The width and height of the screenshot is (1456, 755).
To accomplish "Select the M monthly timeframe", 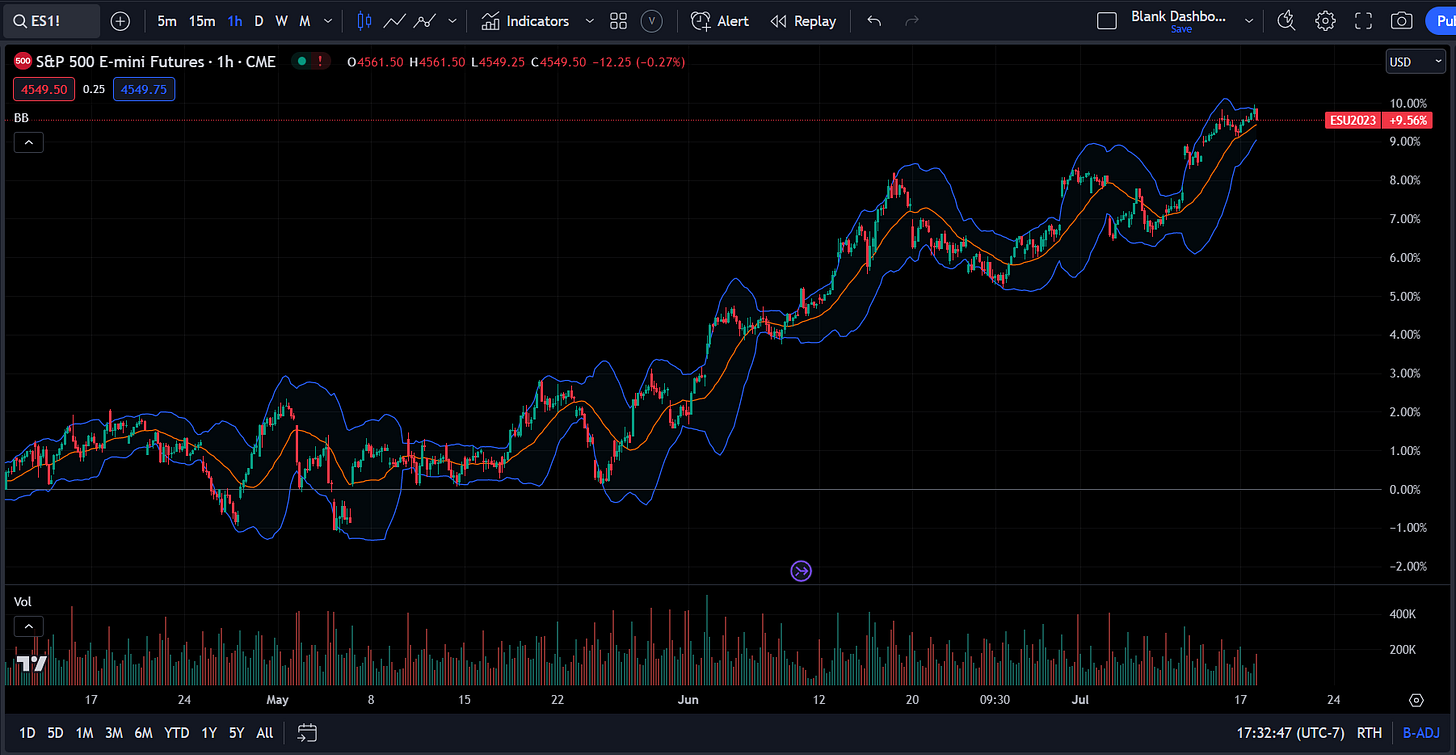I will pyautogui.click(x=304, y=21).
